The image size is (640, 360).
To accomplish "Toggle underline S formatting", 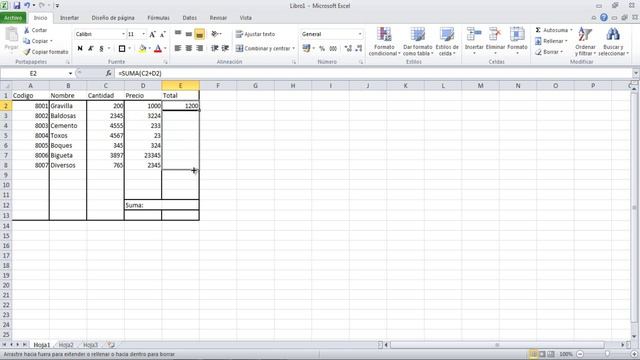I will click(x=101, y=49).
